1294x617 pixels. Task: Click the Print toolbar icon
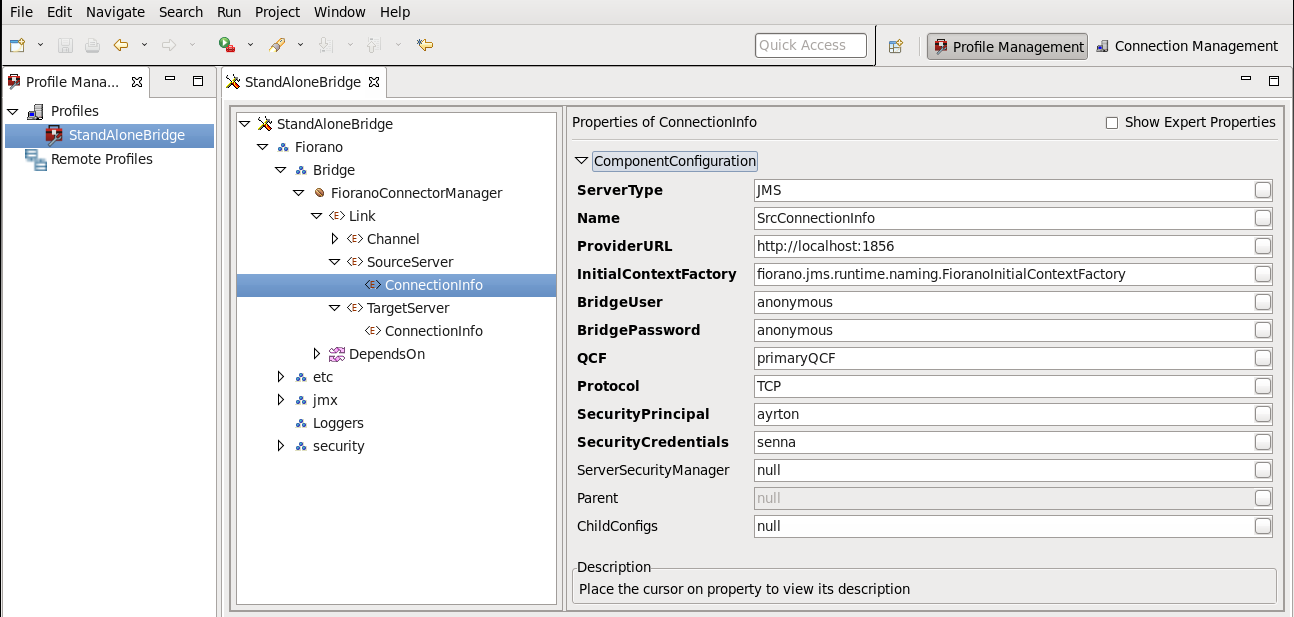(x=92, y=45)
